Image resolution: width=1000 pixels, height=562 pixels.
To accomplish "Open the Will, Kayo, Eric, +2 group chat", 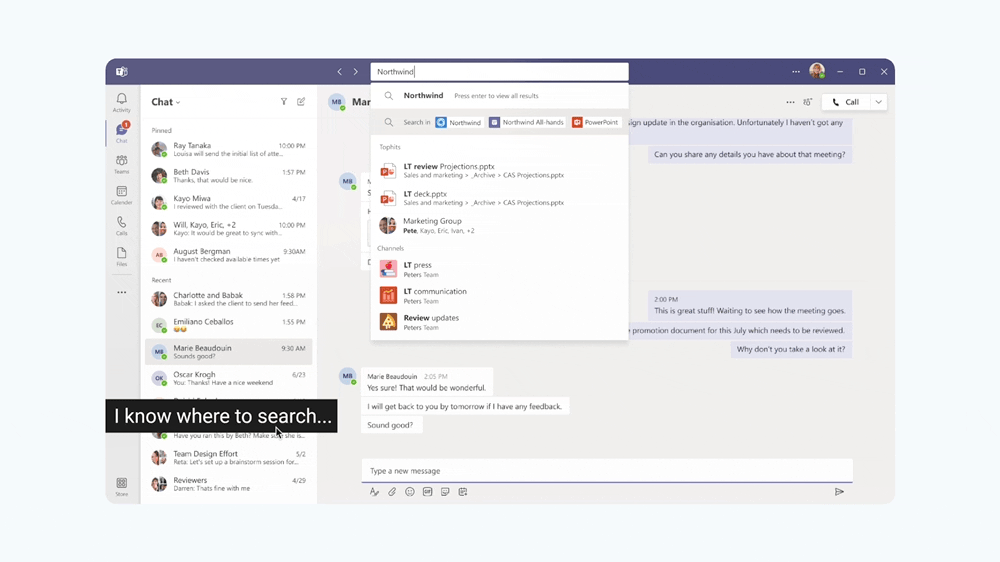I will 228,228.
